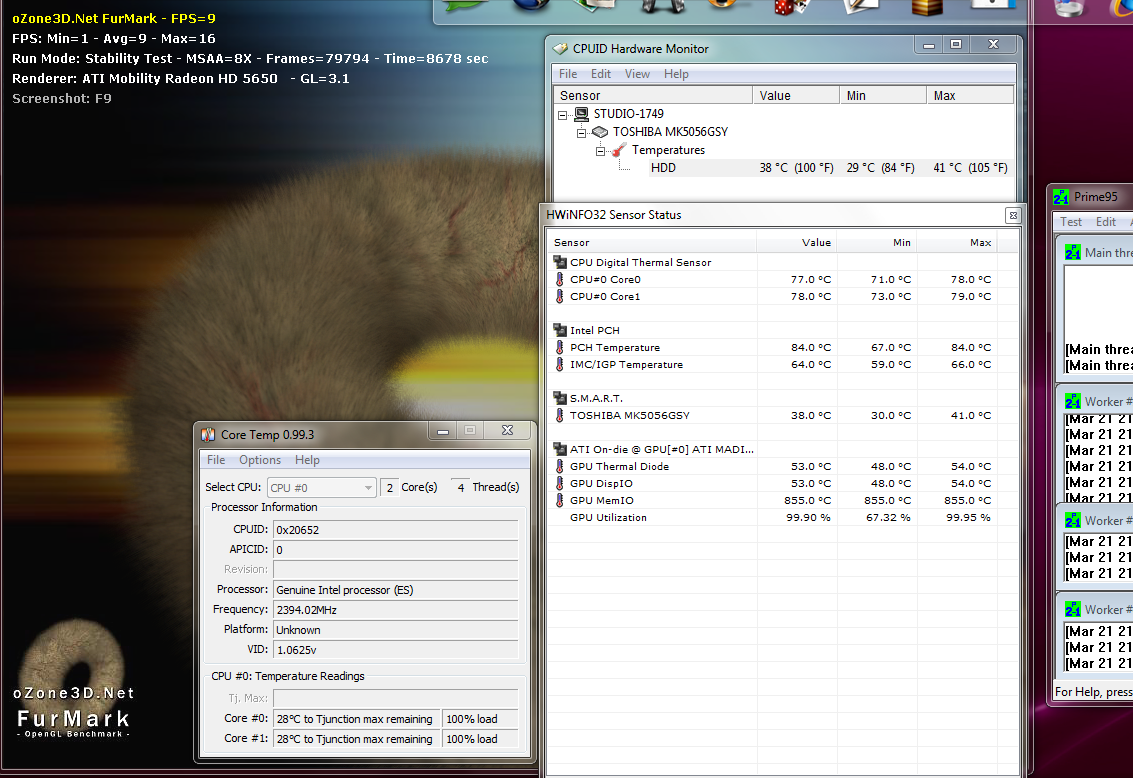Click the Platform field showing Unknown
Screen dimensions: 1133x778
(396, 630)
